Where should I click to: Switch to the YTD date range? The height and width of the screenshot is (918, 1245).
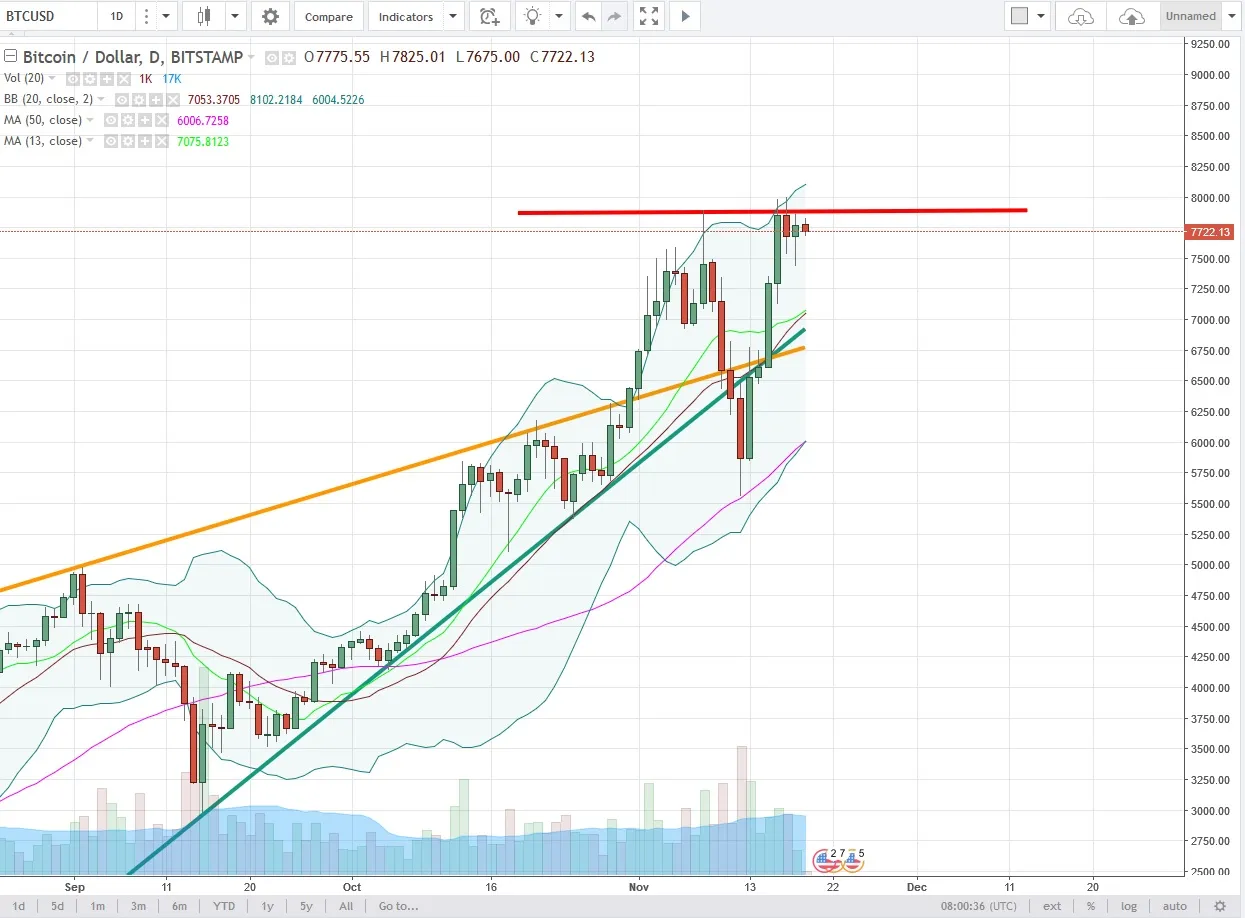coord(224,906)
